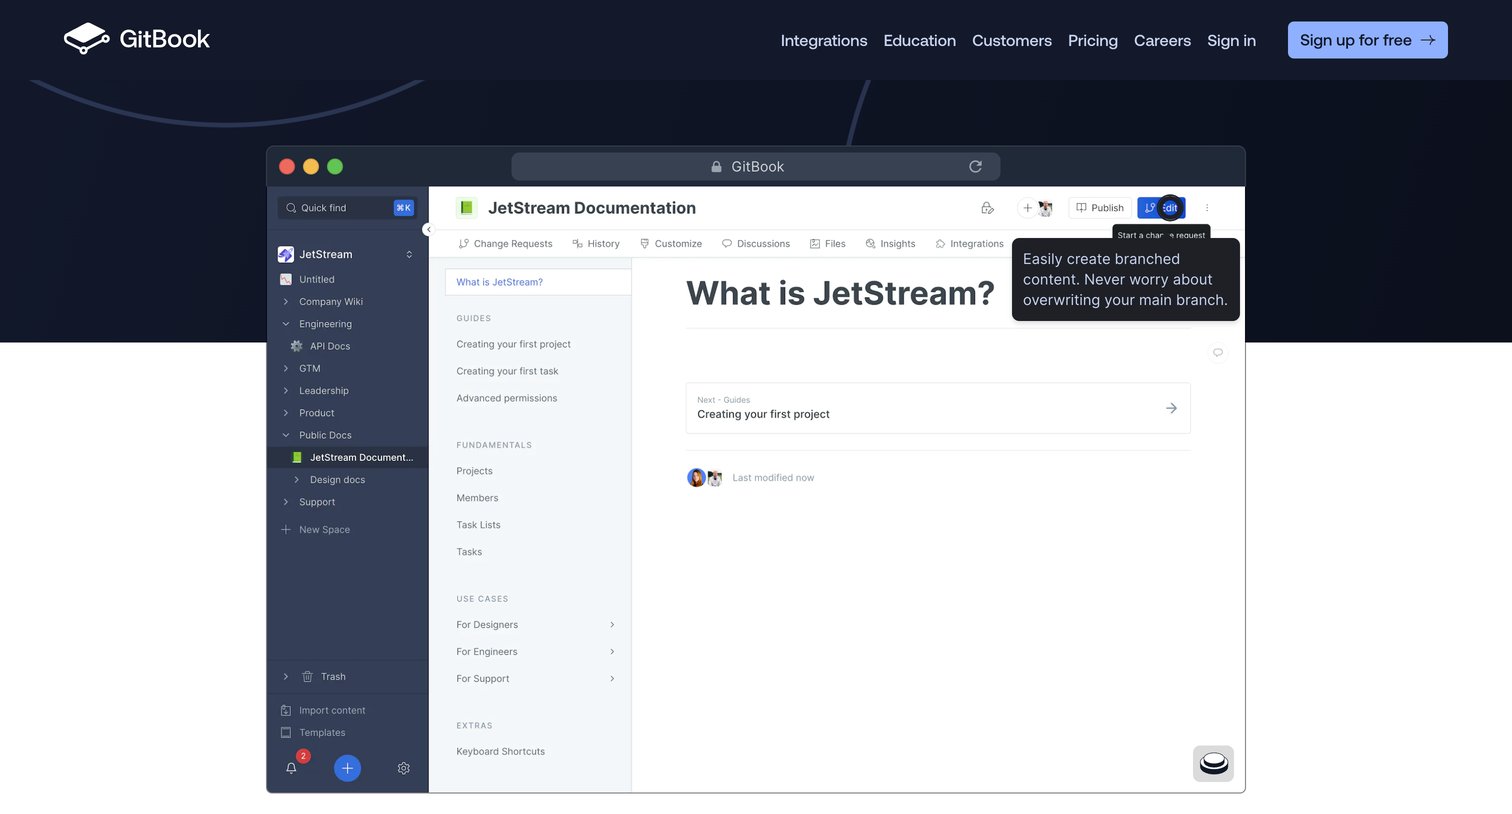The width and height of the screenshot is (1512, 814).
Task: Expand the For Support page group
Action: (612, 679)
